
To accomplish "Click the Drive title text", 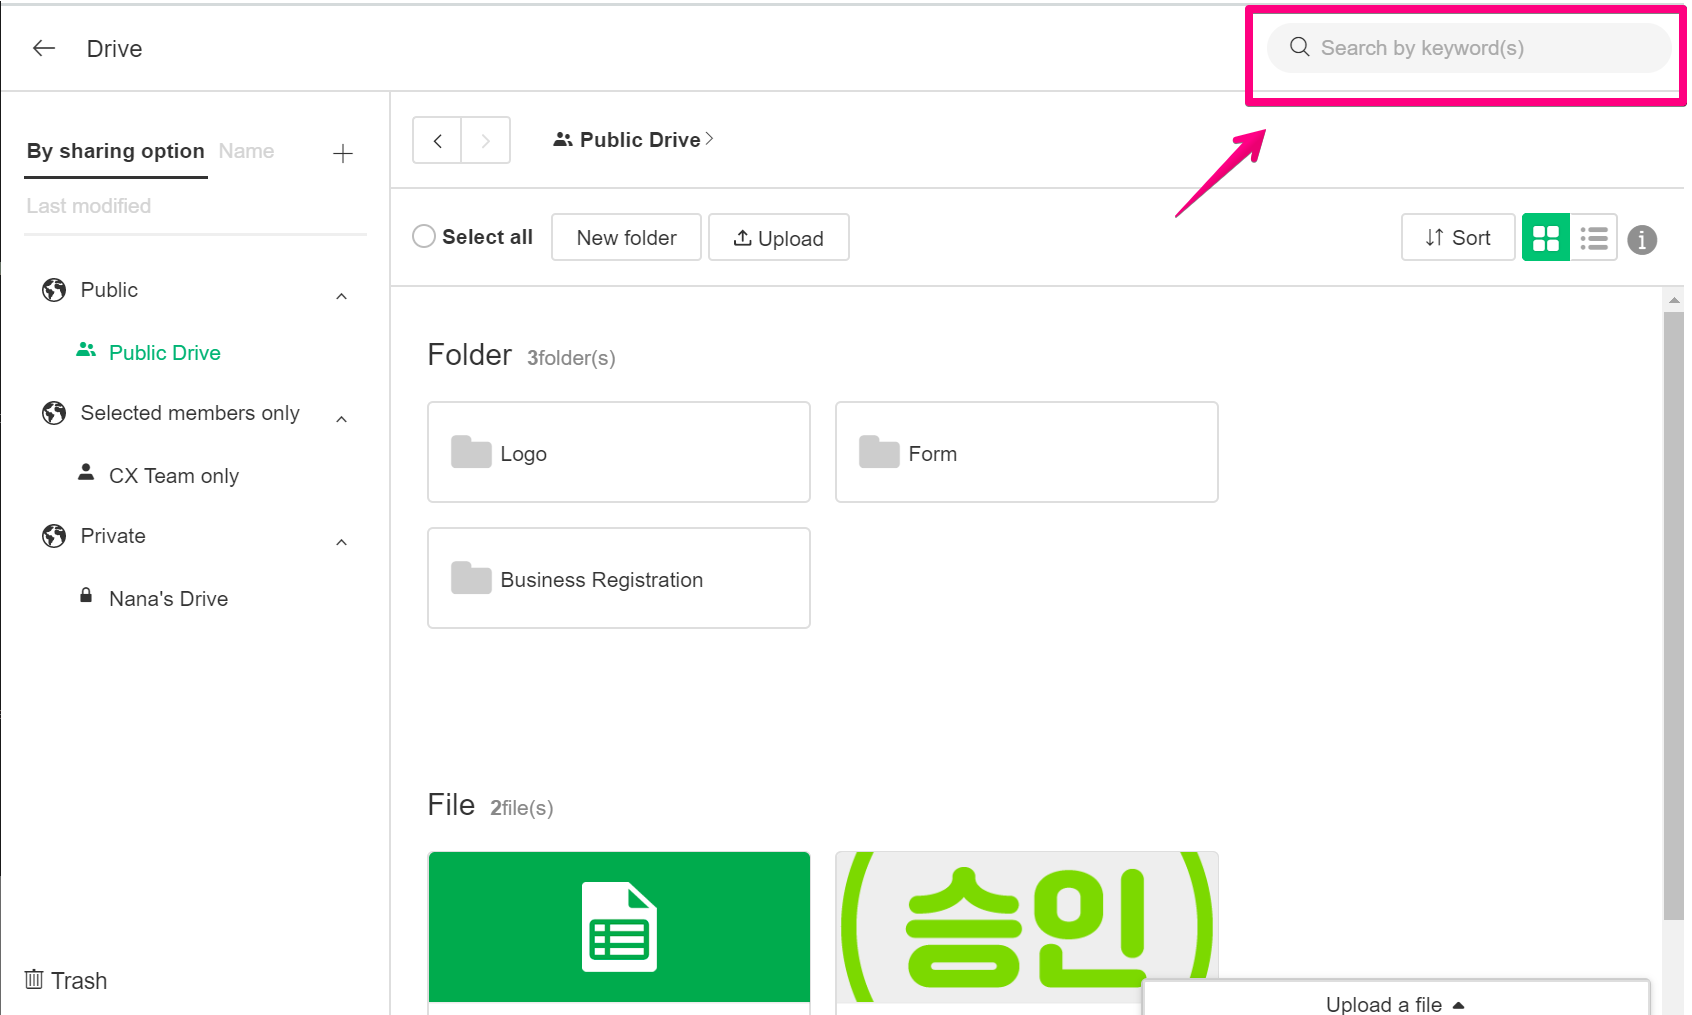I will point(114,49).
